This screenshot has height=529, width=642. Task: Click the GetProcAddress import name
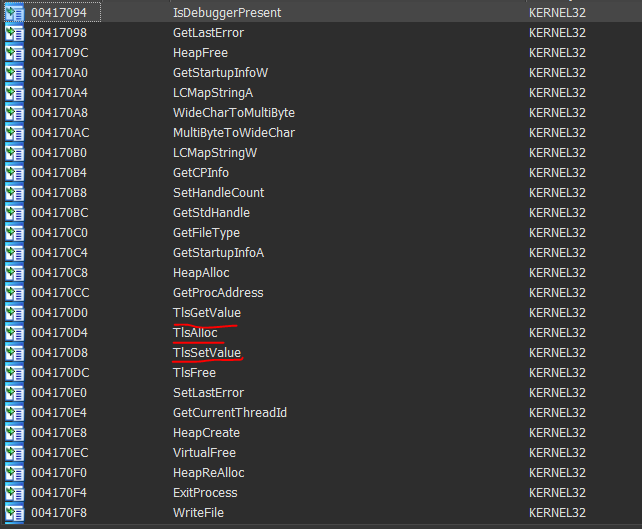[x=218, y=293]
